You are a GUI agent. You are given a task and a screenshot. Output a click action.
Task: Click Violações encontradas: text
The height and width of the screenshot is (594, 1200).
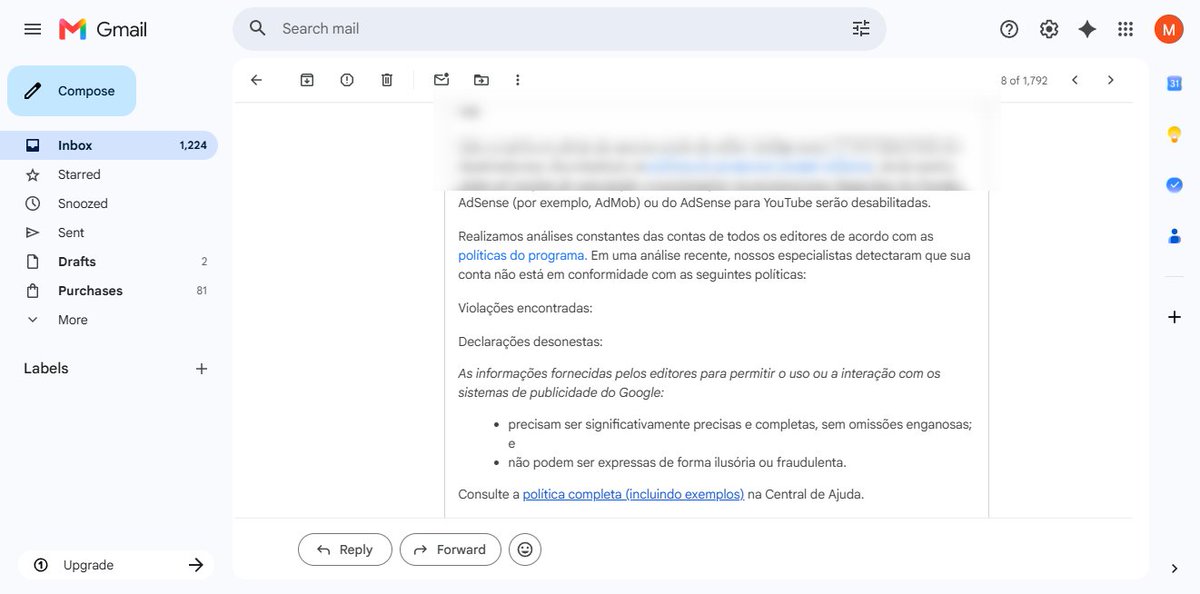point(525,308)
